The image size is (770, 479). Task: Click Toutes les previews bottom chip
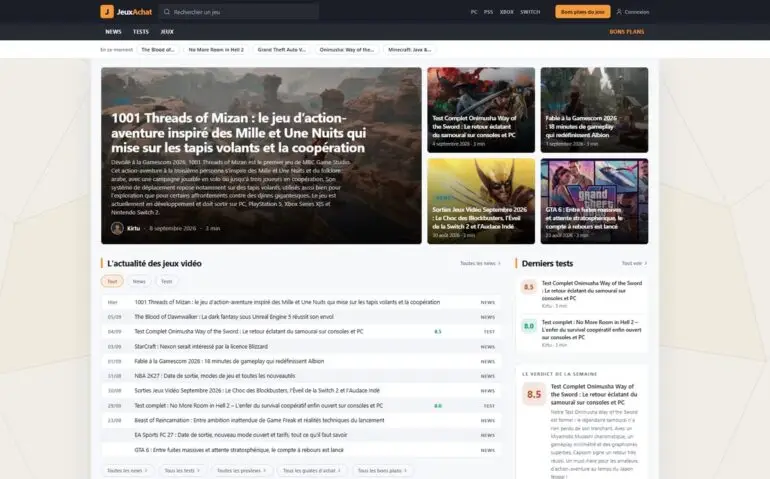242,471
